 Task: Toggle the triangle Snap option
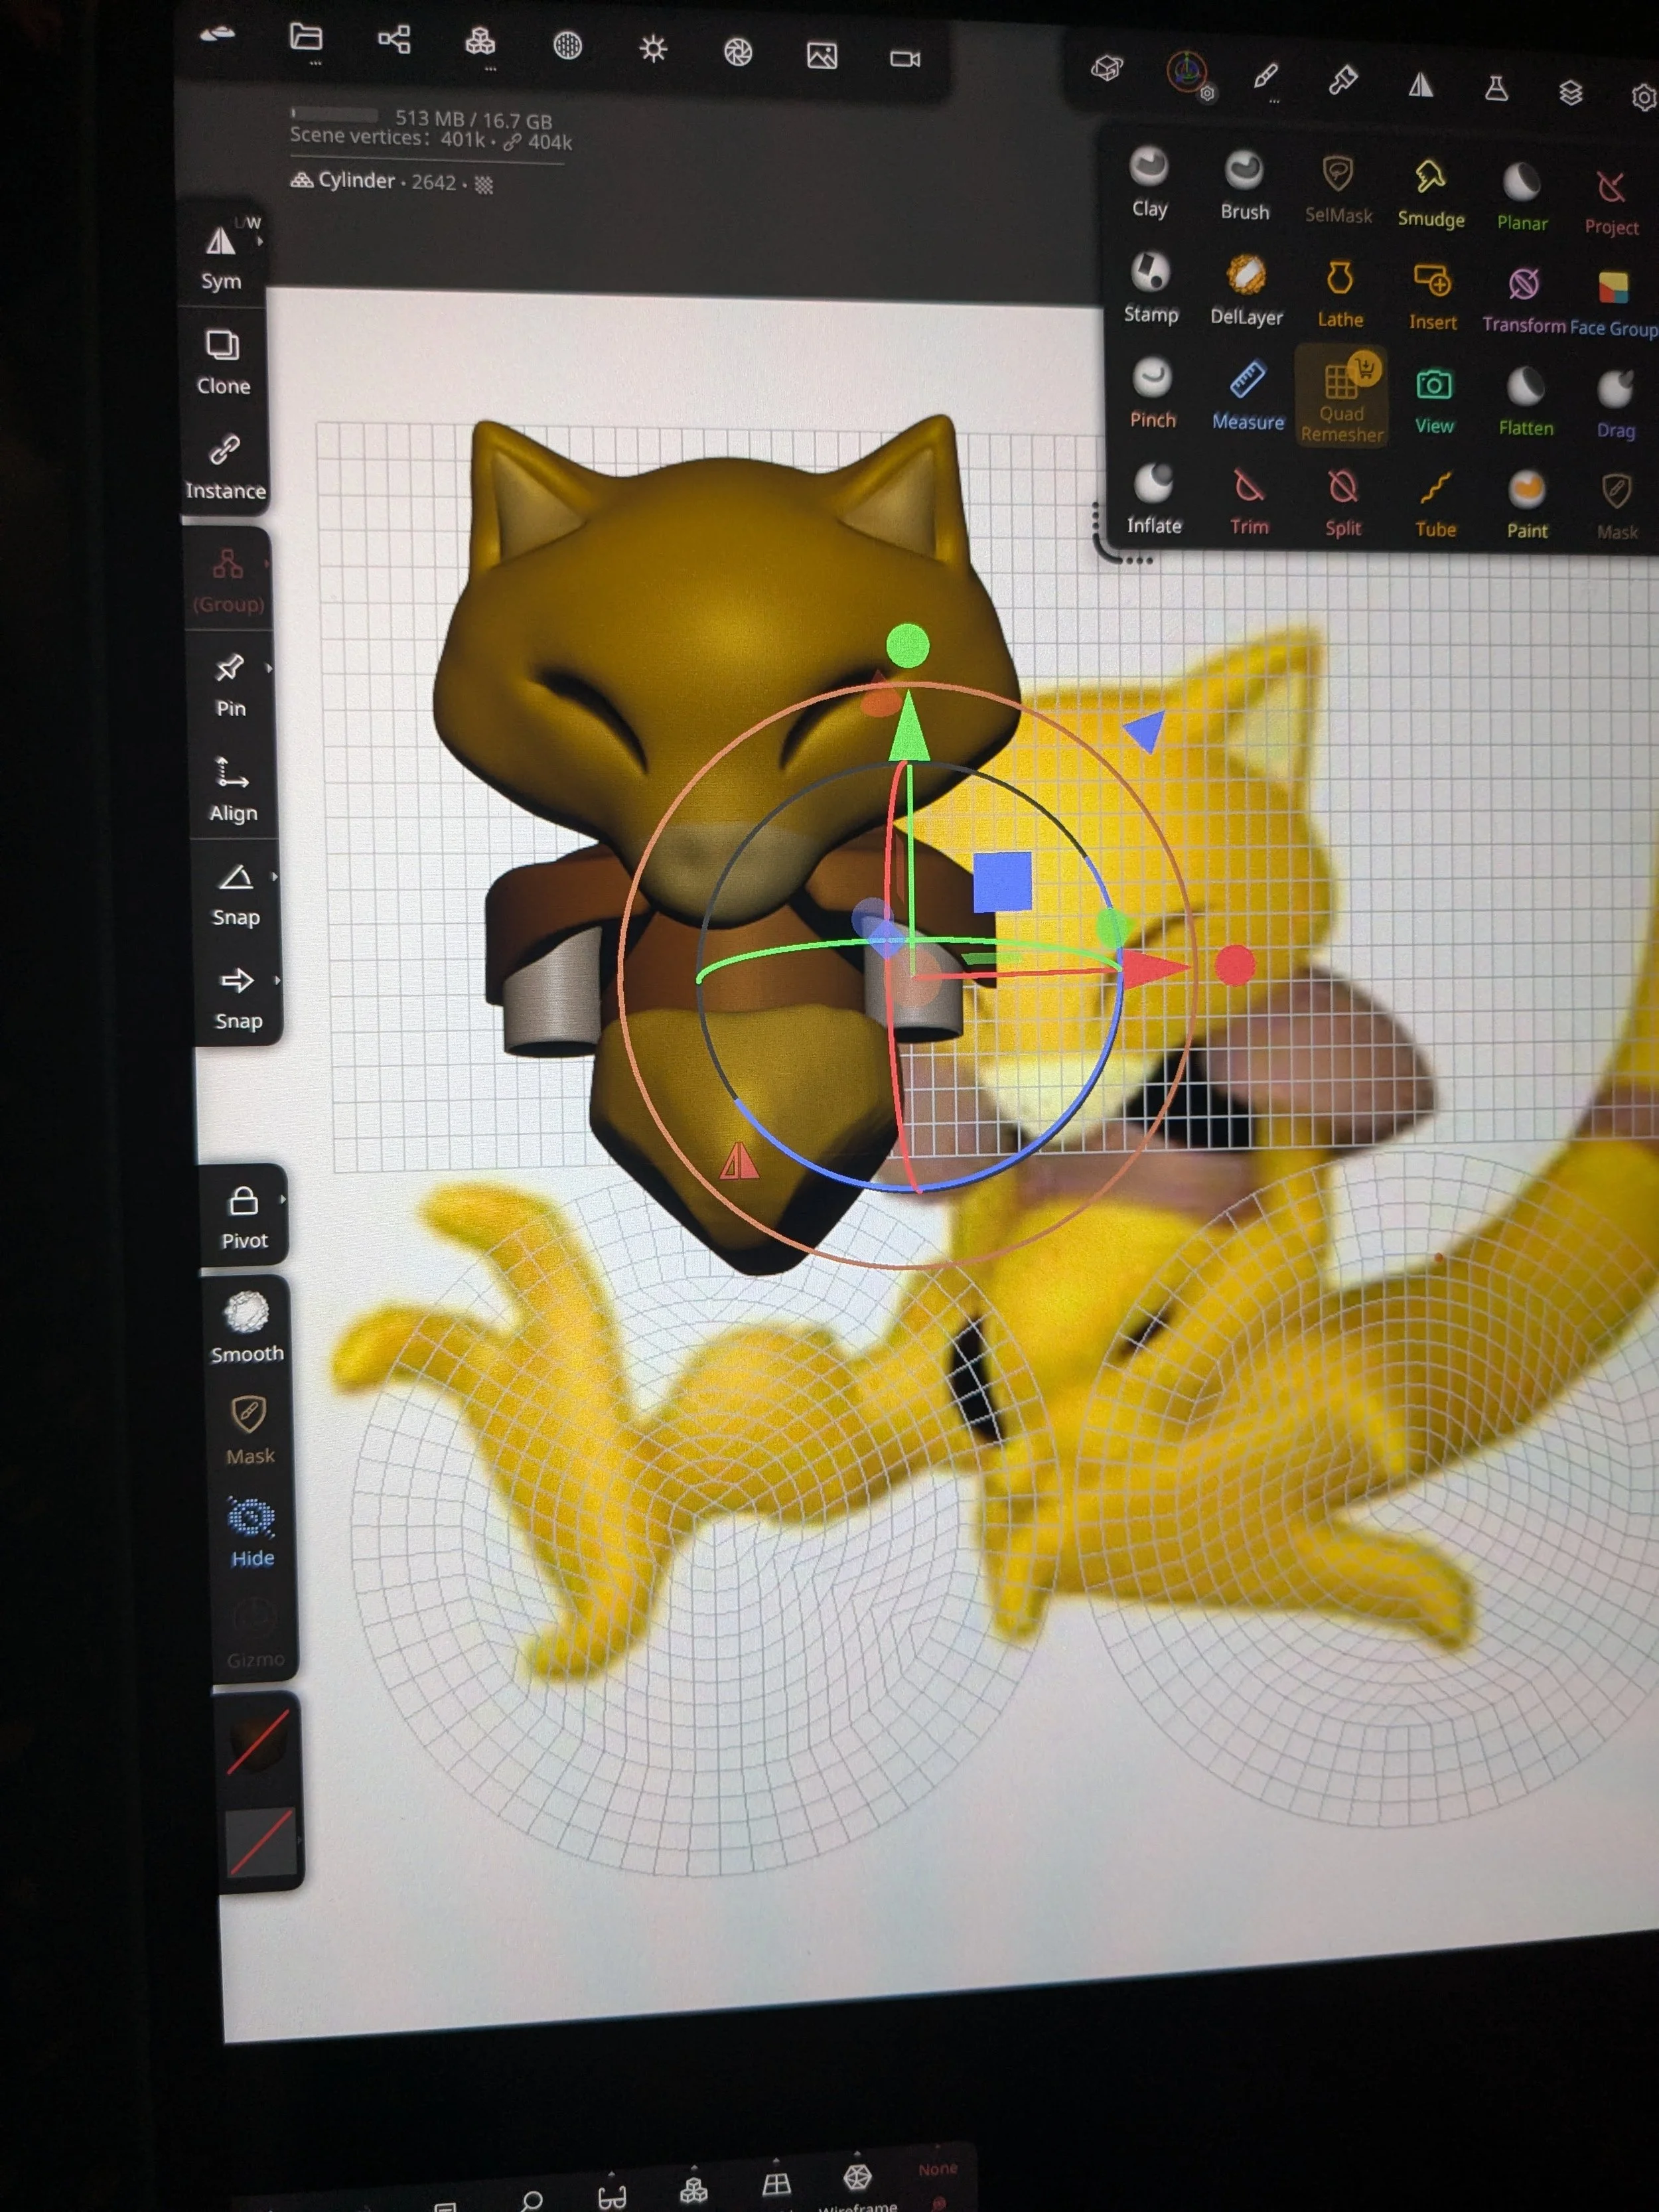[x=236, y=894]
